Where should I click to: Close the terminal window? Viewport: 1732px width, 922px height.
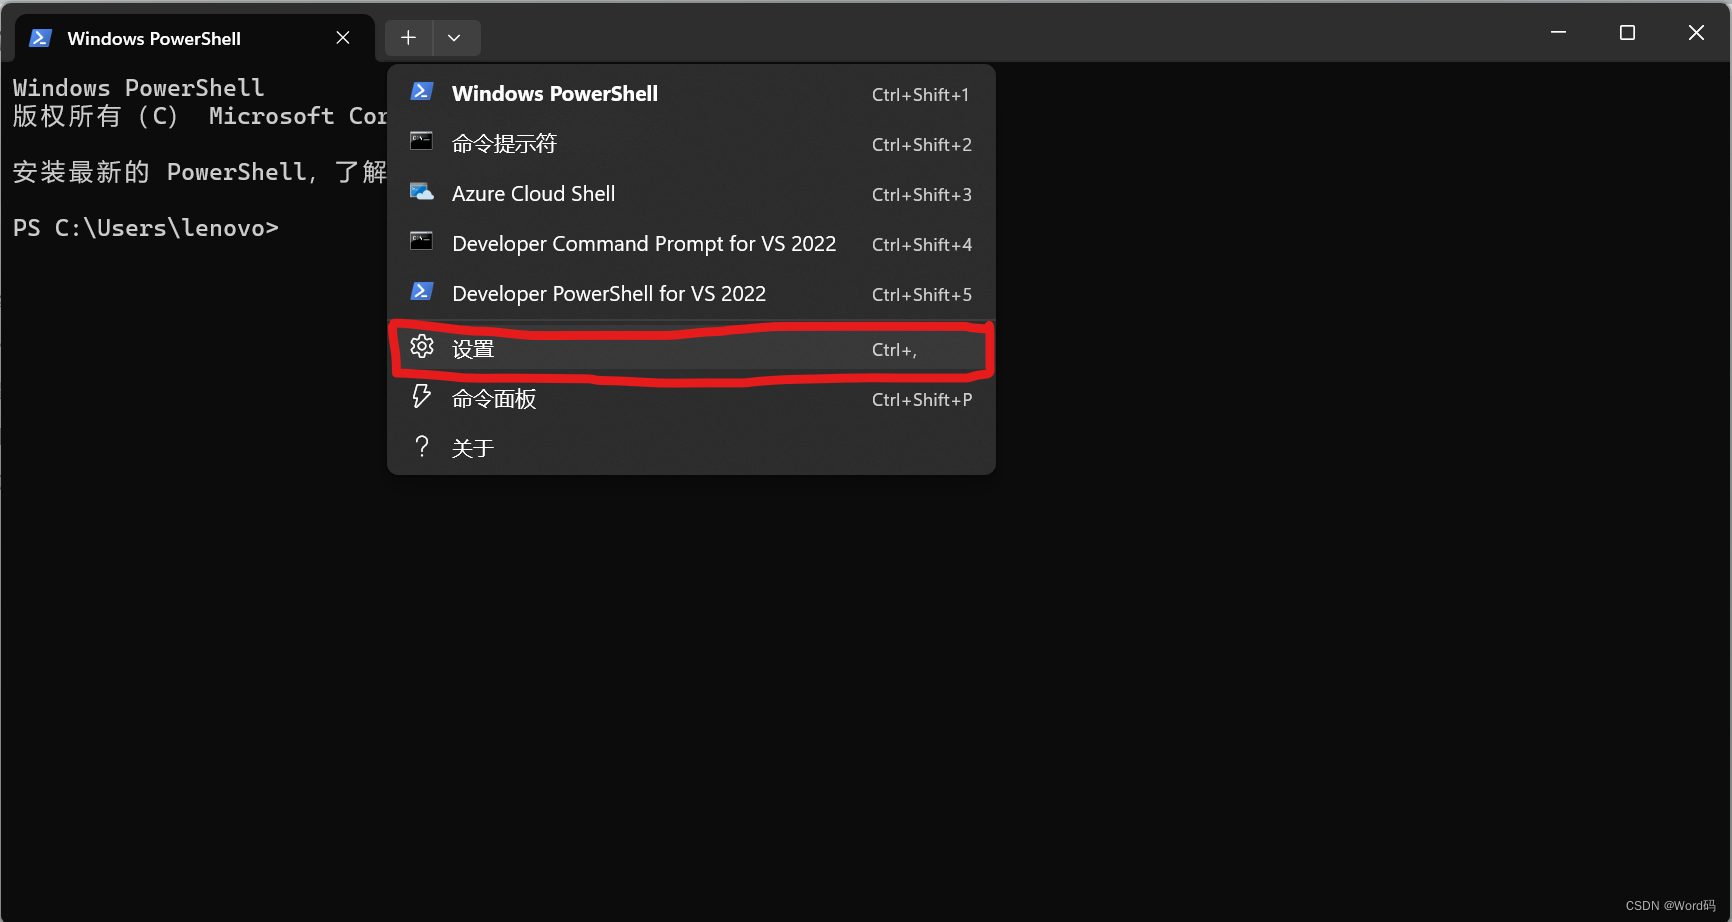coord(1696,33)
